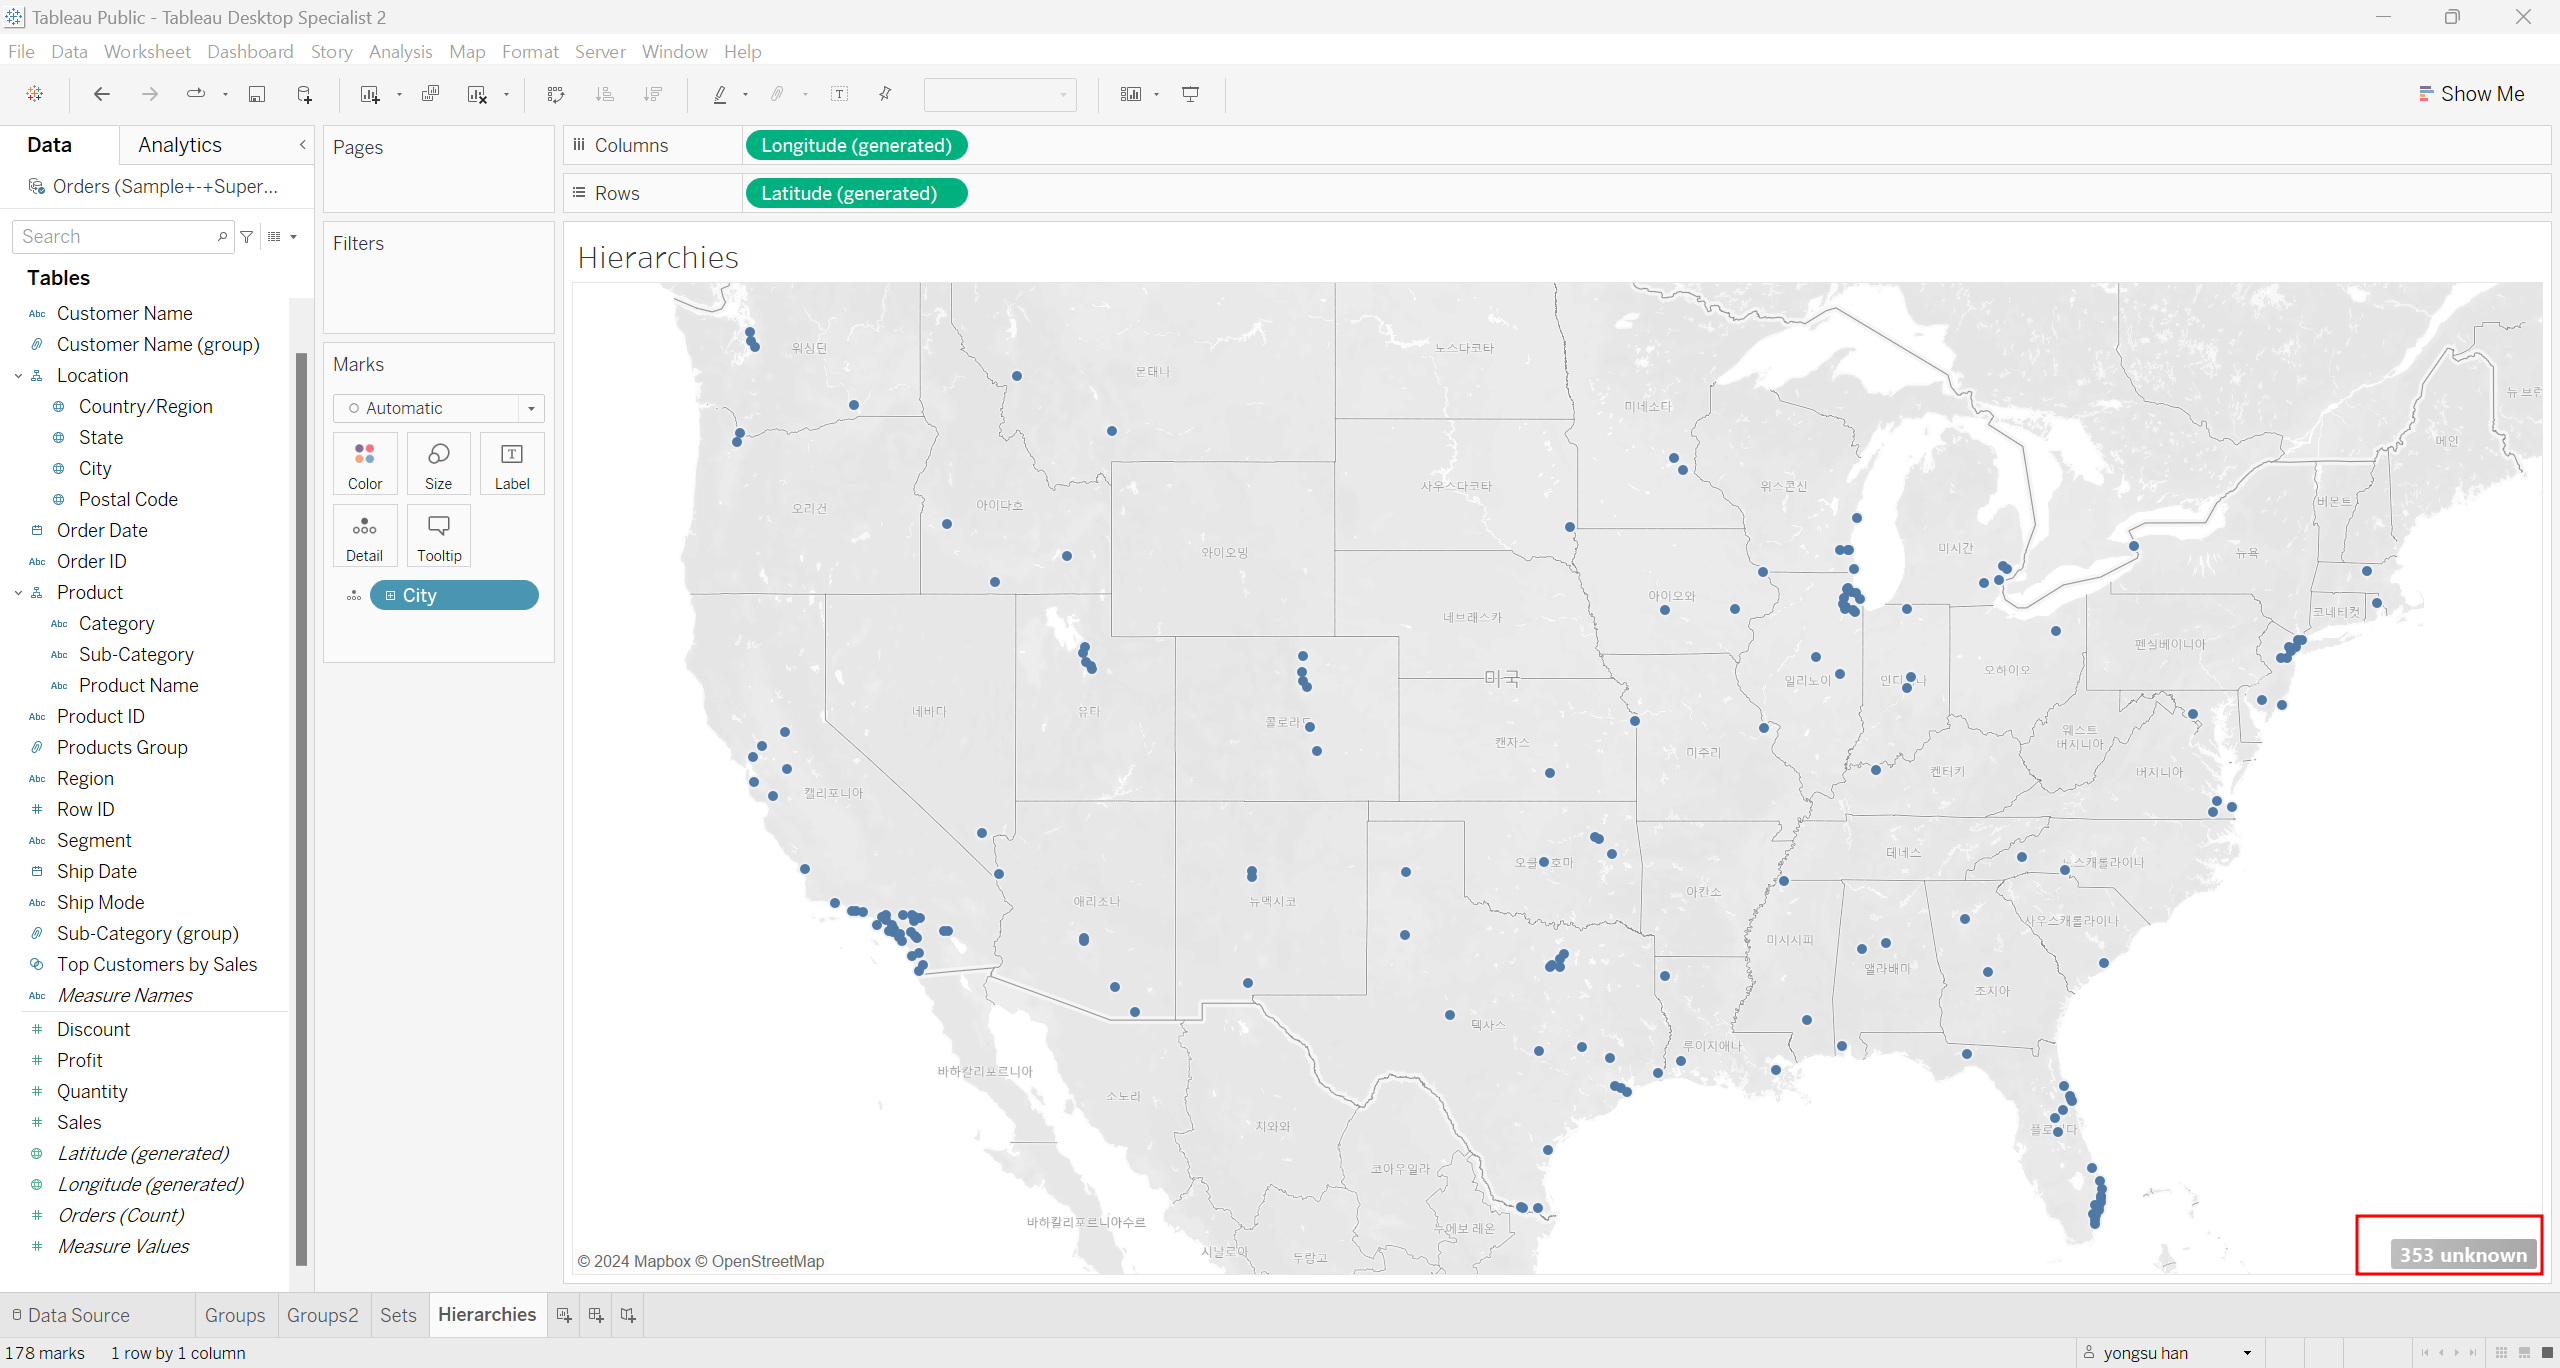Click the Save toolbar icon

pos(257,94)
